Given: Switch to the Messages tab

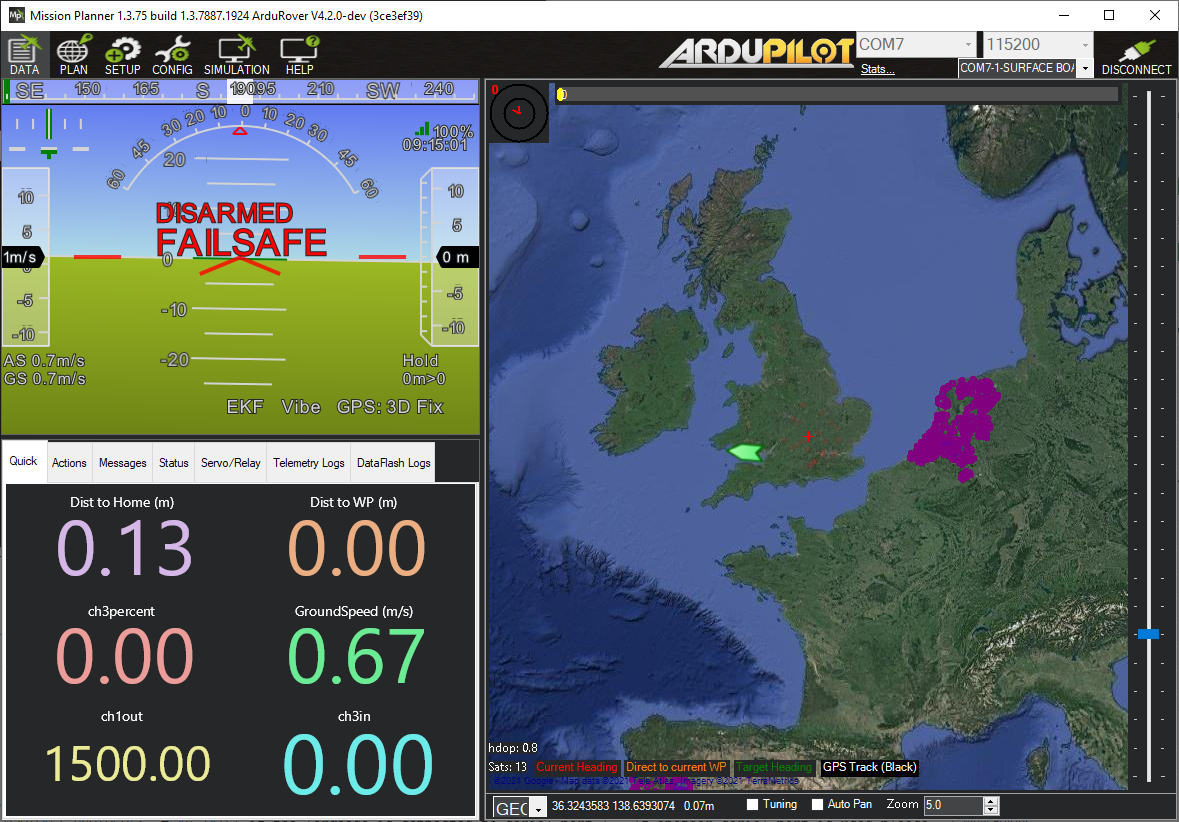Looking at the screenshot, I should [122, 463].
